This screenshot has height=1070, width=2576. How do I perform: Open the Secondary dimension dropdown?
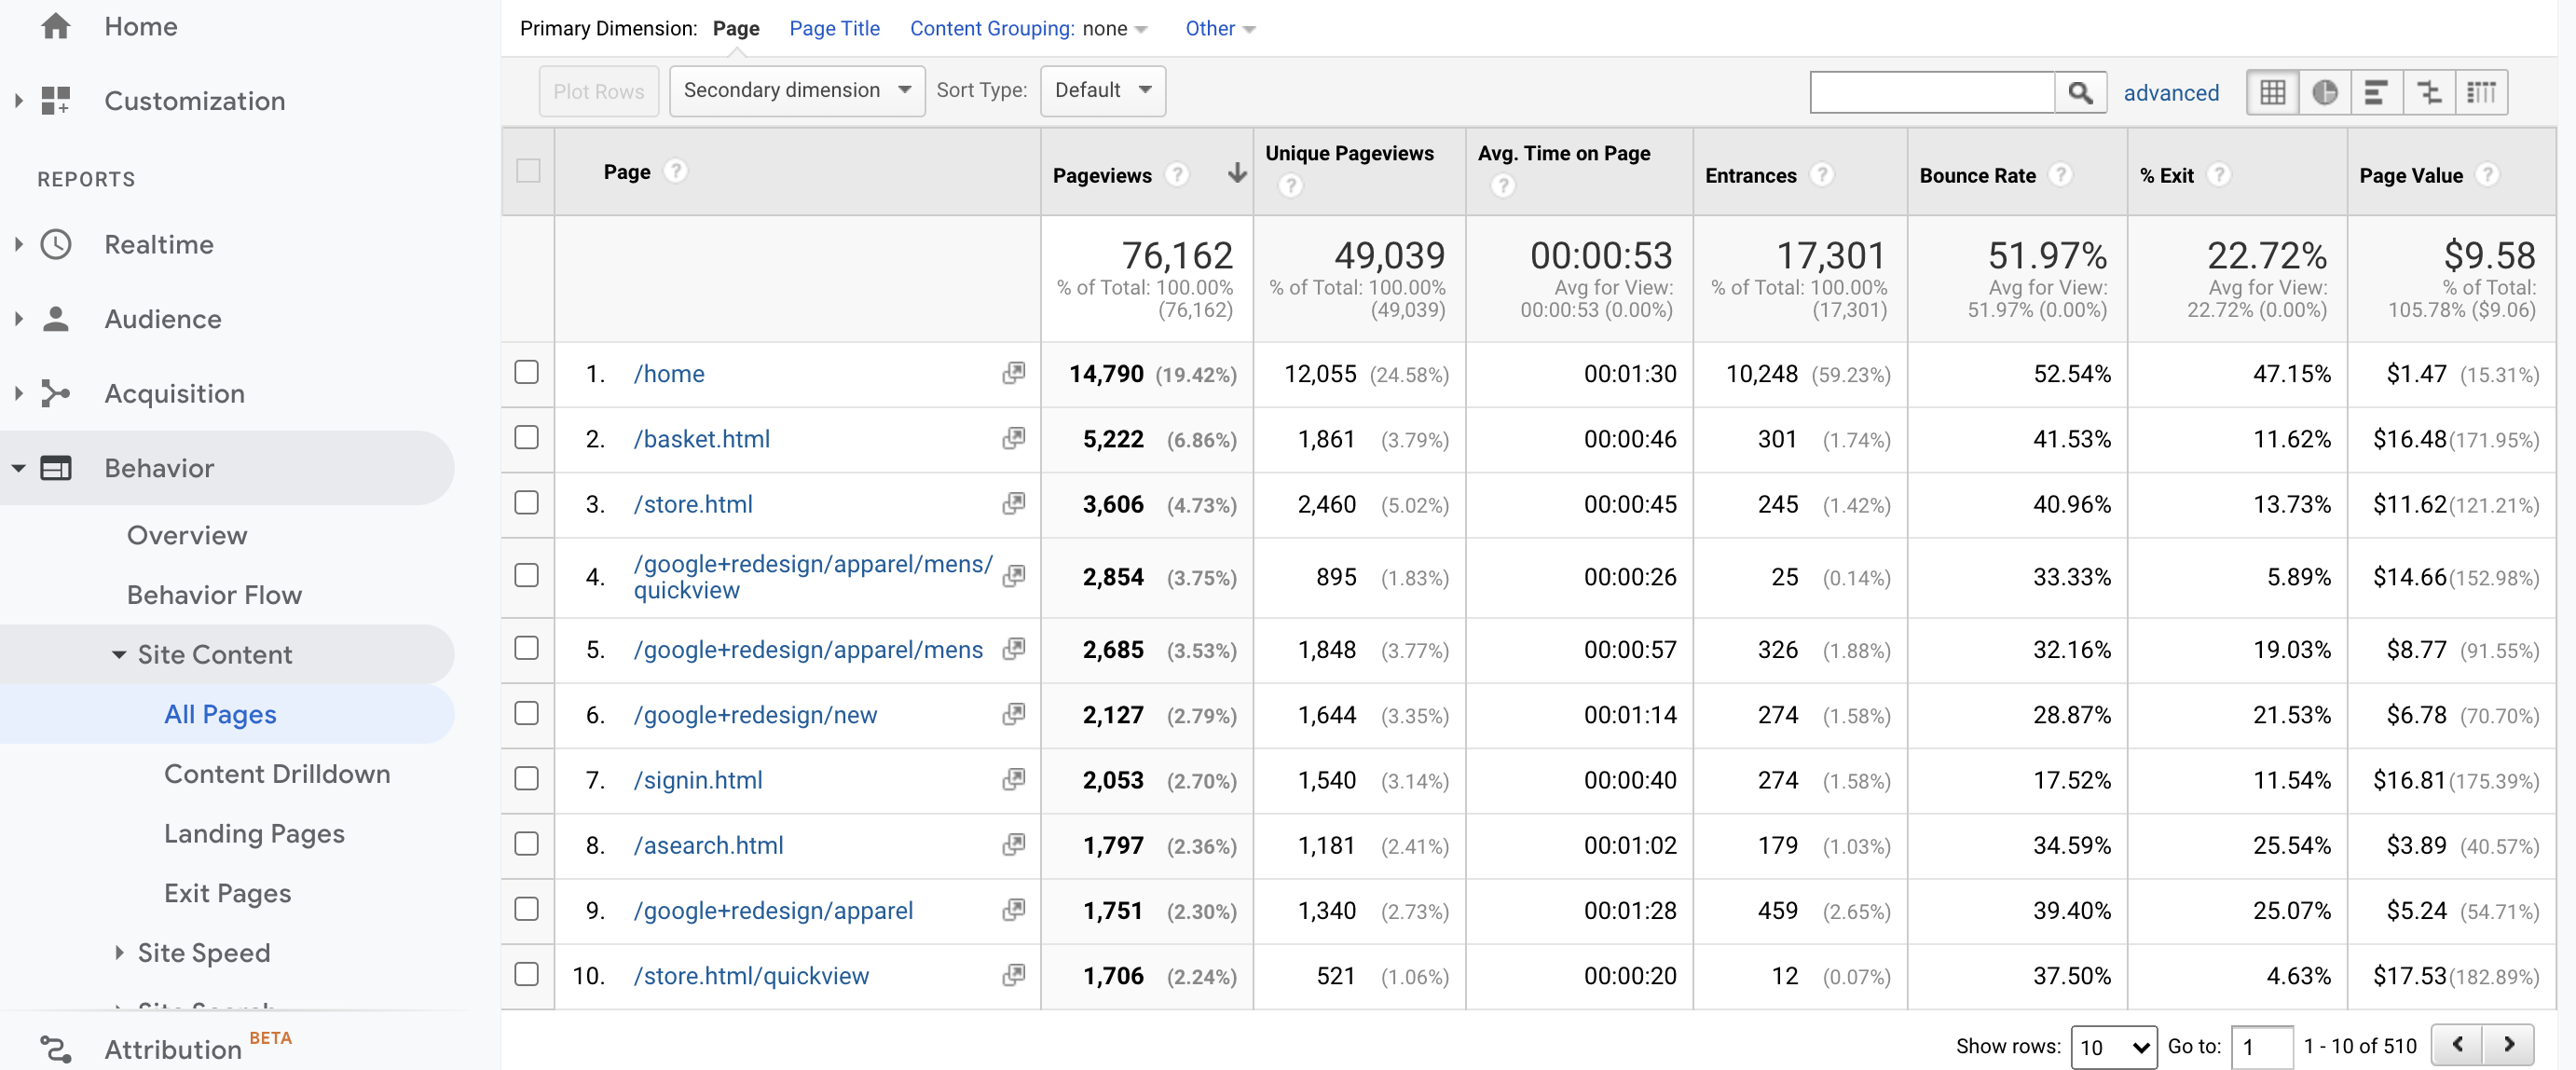tap(796, 90)
